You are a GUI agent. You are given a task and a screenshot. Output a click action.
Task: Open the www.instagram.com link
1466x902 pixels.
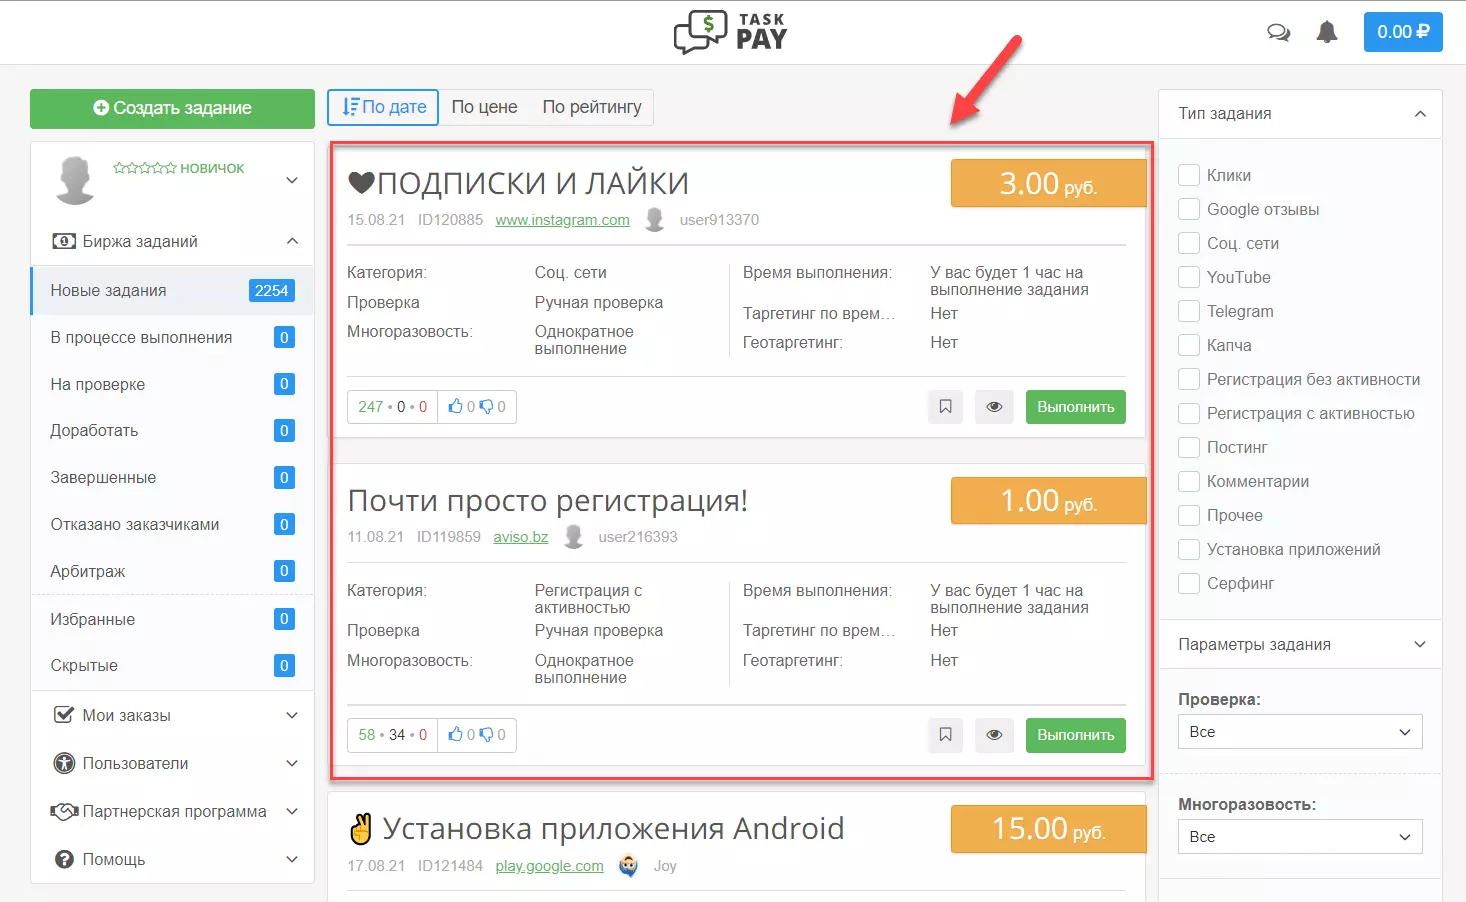click(x=562, y=220)
